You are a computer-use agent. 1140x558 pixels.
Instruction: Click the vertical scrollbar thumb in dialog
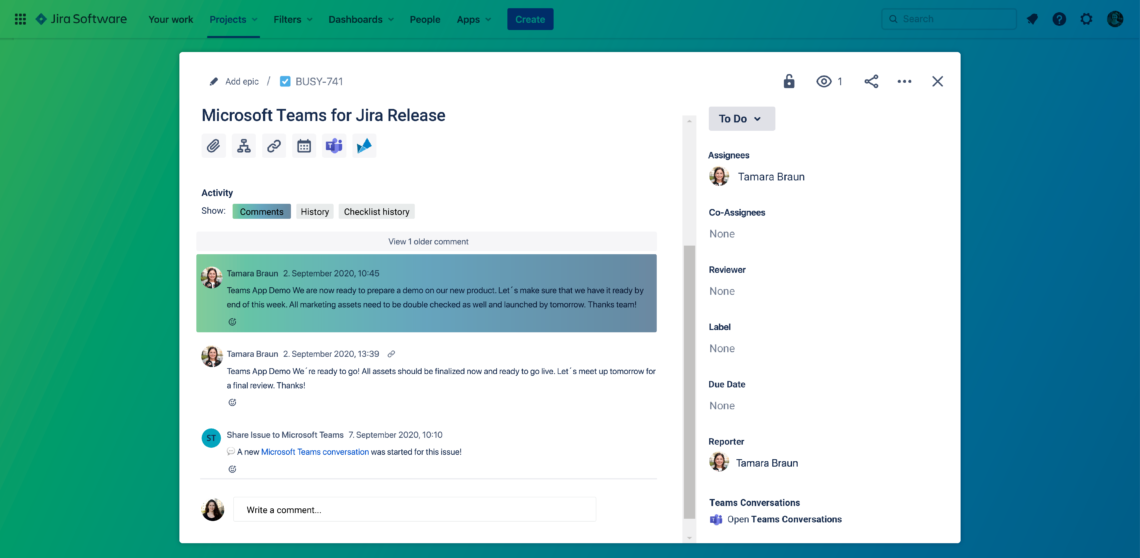690,382
